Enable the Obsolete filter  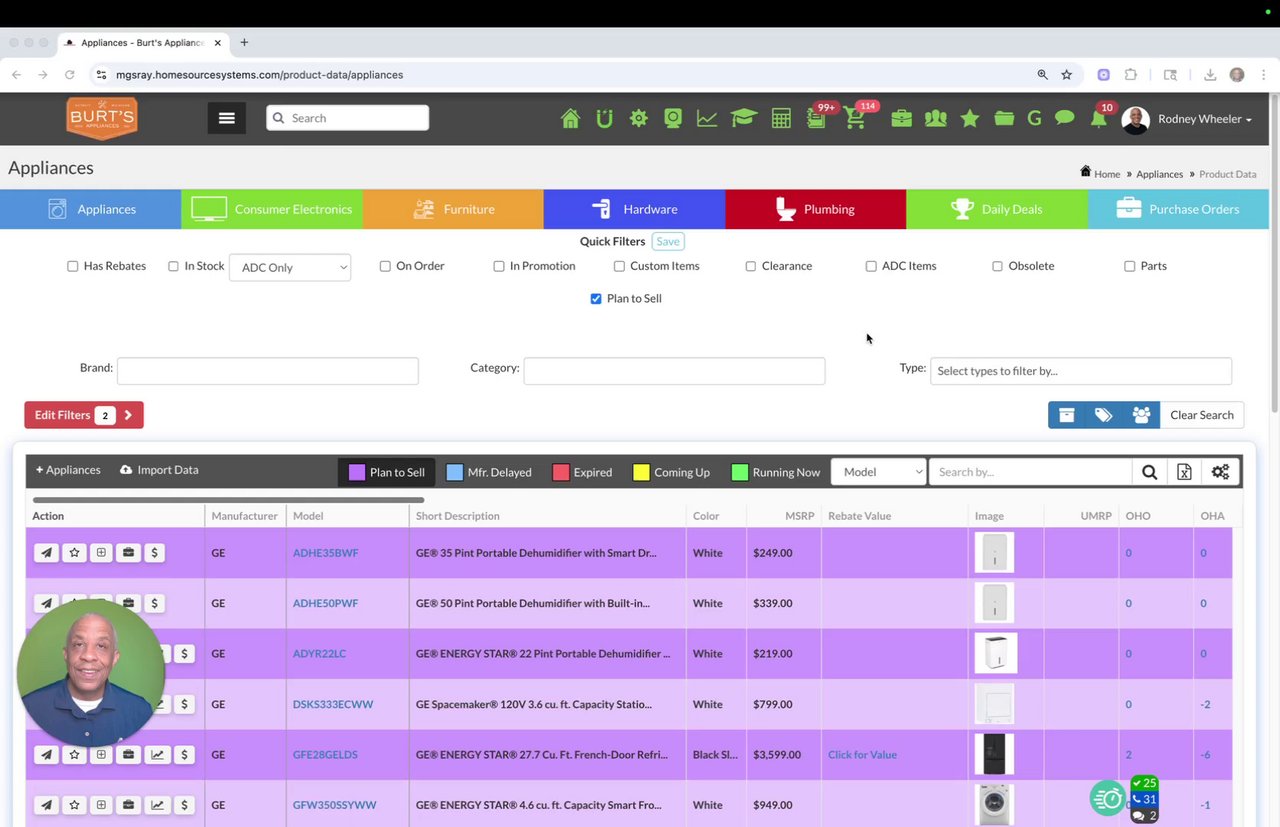(x=997, y=266)
